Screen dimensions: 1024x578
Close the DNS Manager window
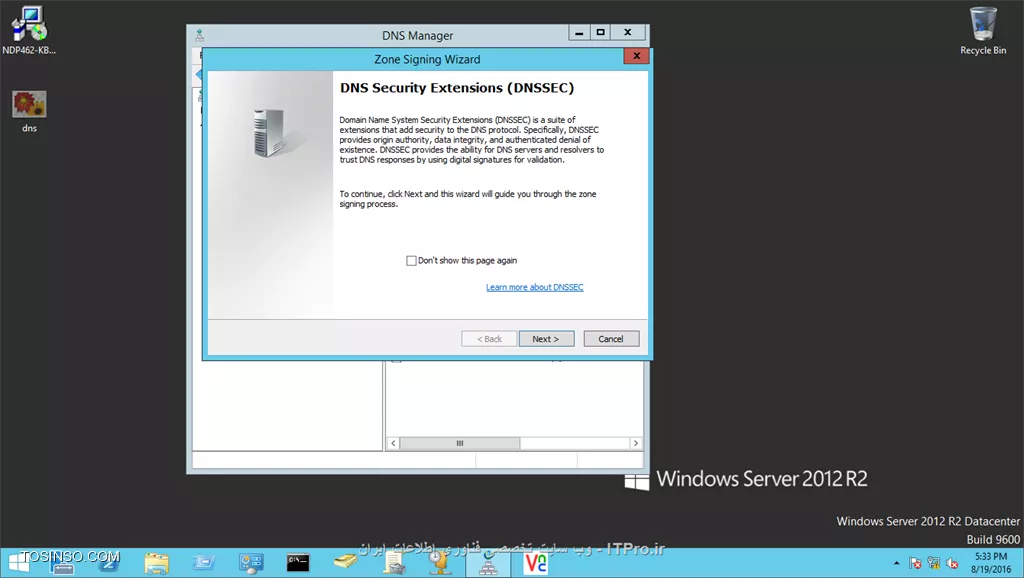pyautogui.click(x=628, y=33)
